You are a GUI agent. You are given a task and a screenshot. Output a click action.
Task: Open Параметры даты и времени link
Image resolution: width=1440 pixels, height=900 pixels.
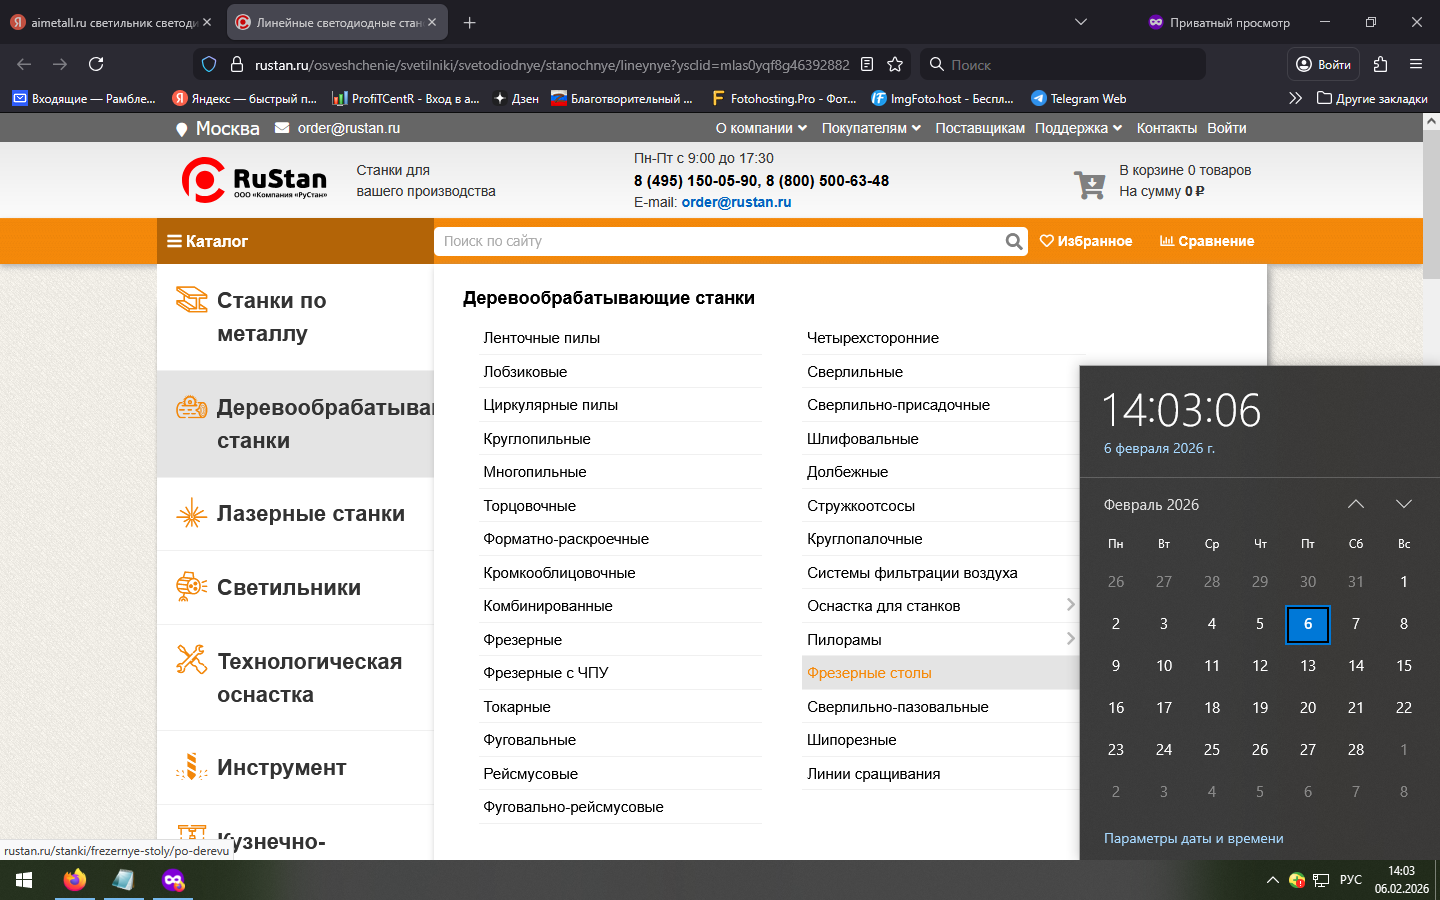point(1193,838)
